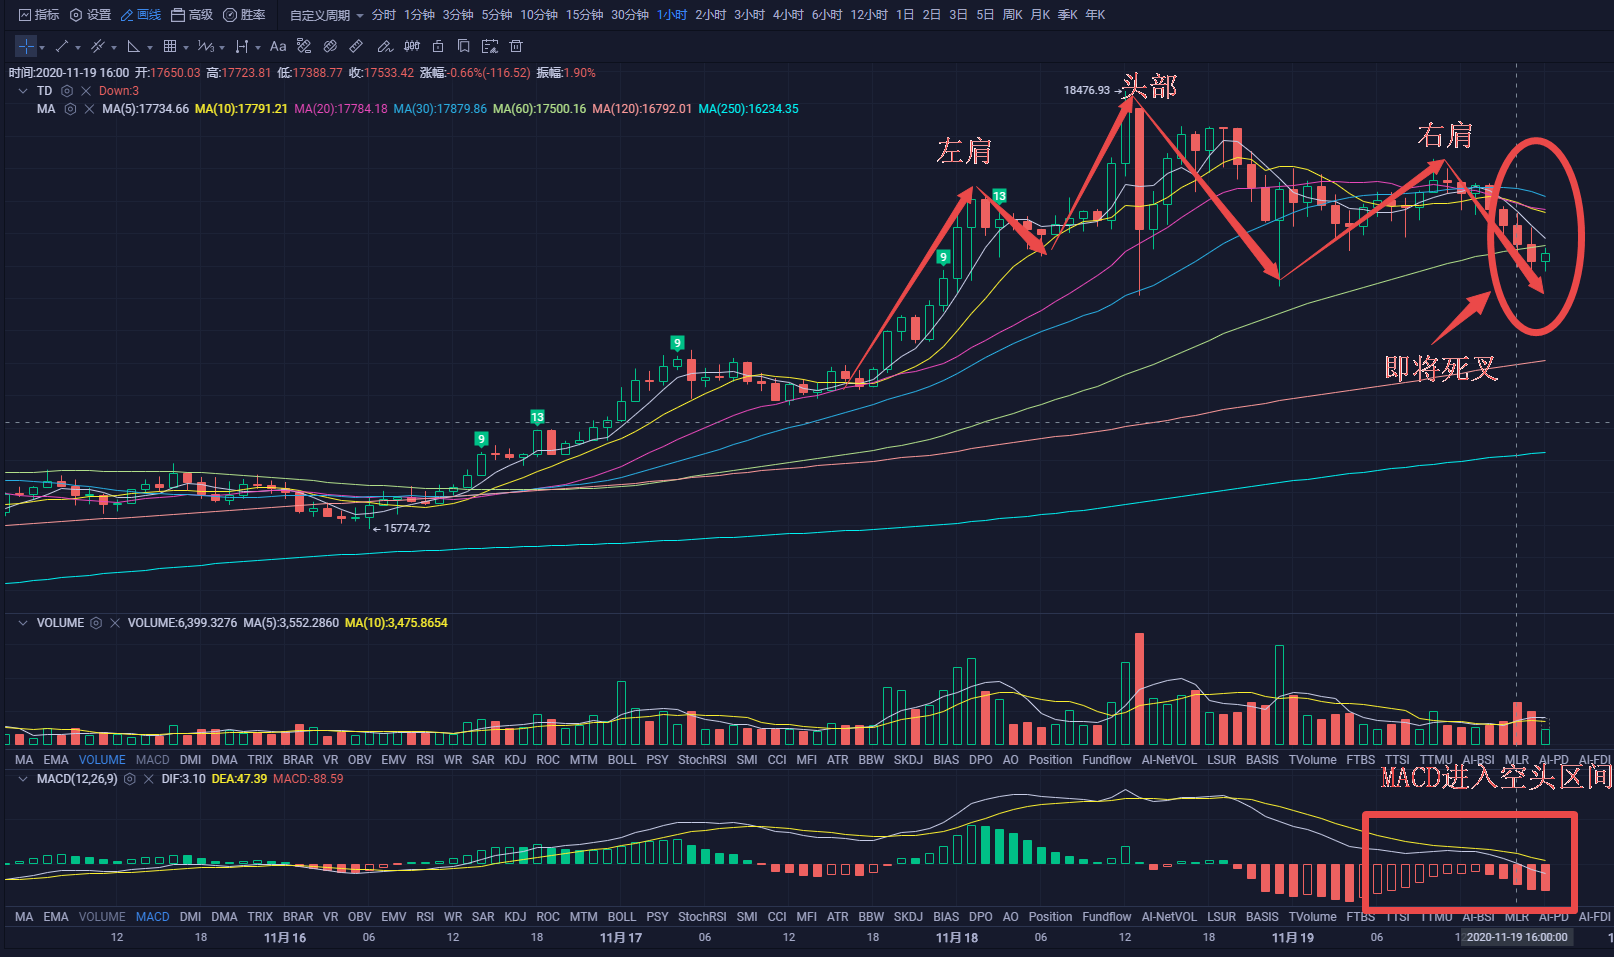
Task: Collapse the MACD(12,26,9) panel chevron
Action: coord(23,779)
